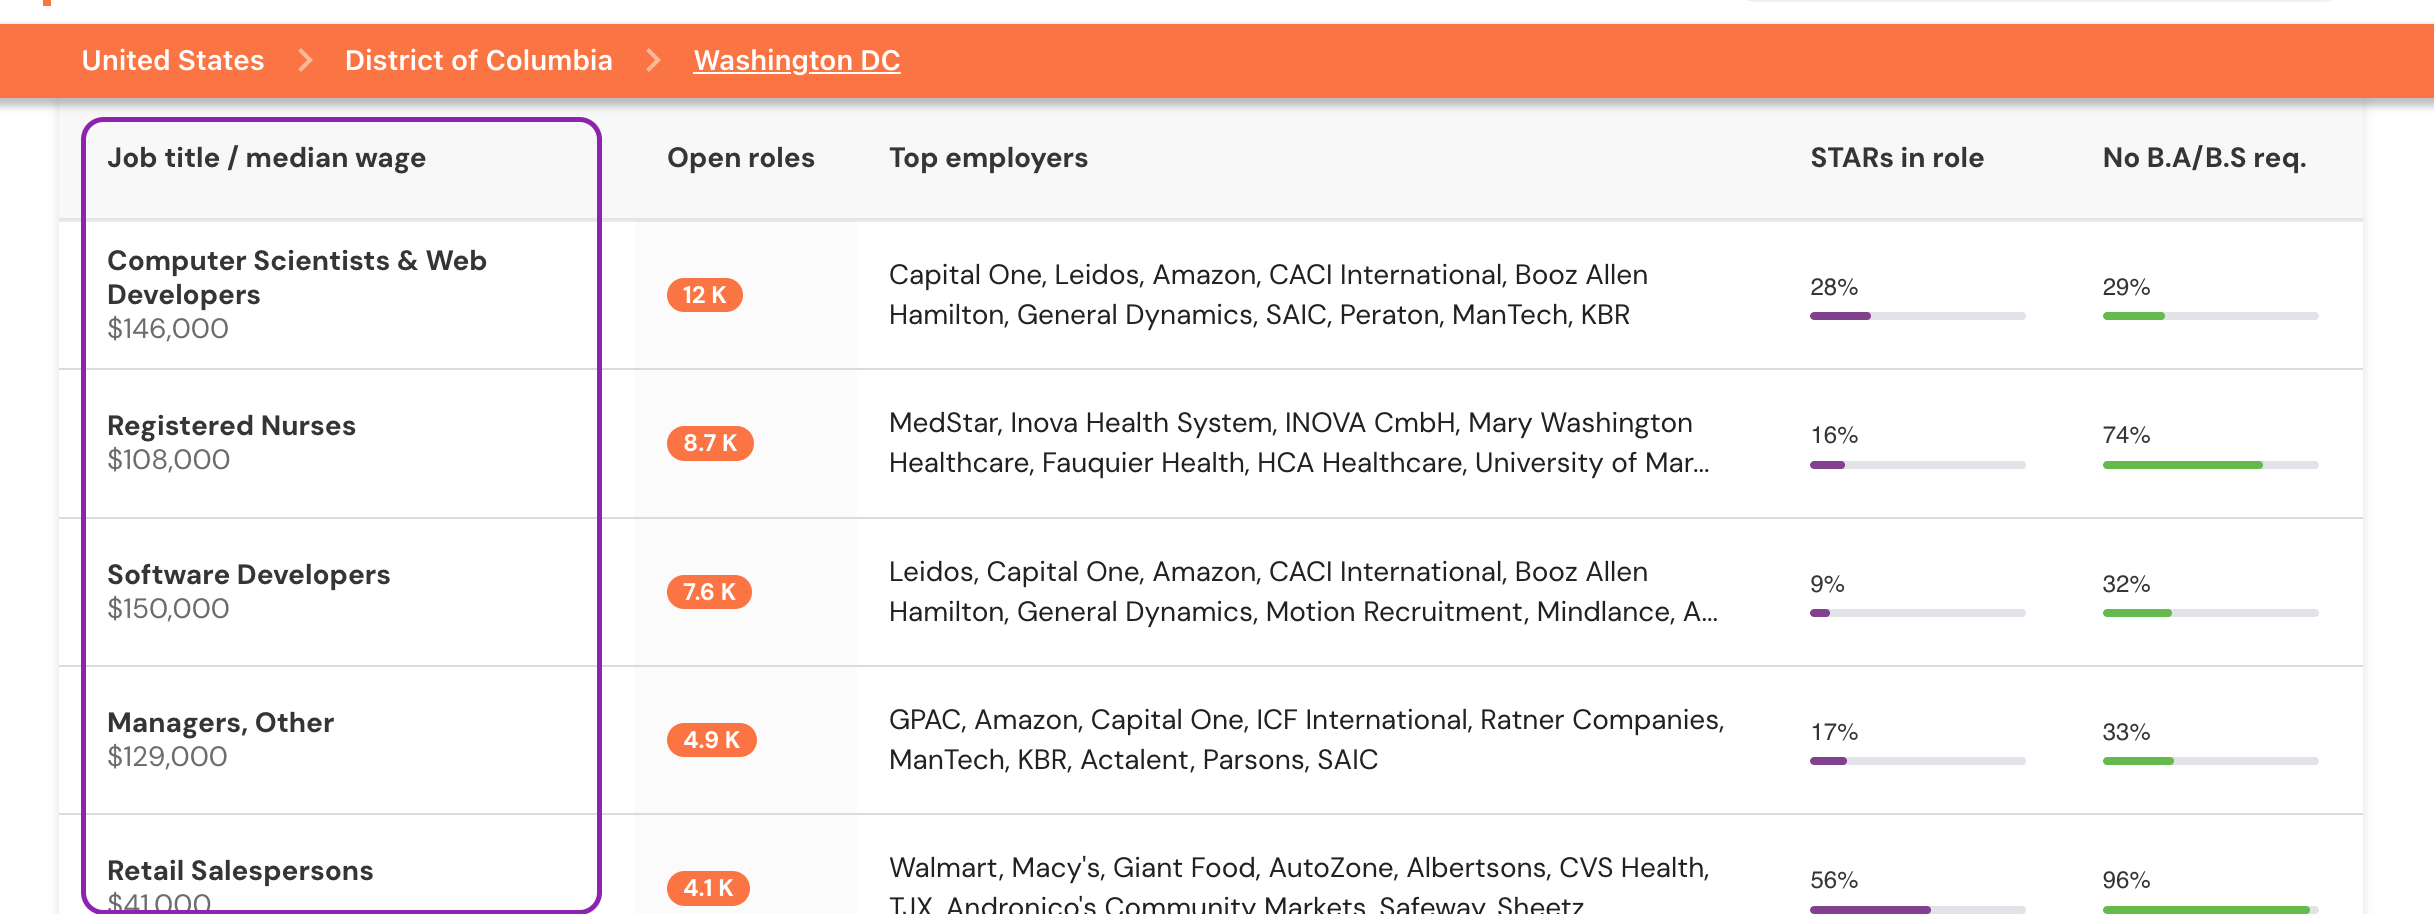Click the 7.6 K open roles badge
Image resolution: width=2434 pixels, height=914 pixels.
point(709,592)
